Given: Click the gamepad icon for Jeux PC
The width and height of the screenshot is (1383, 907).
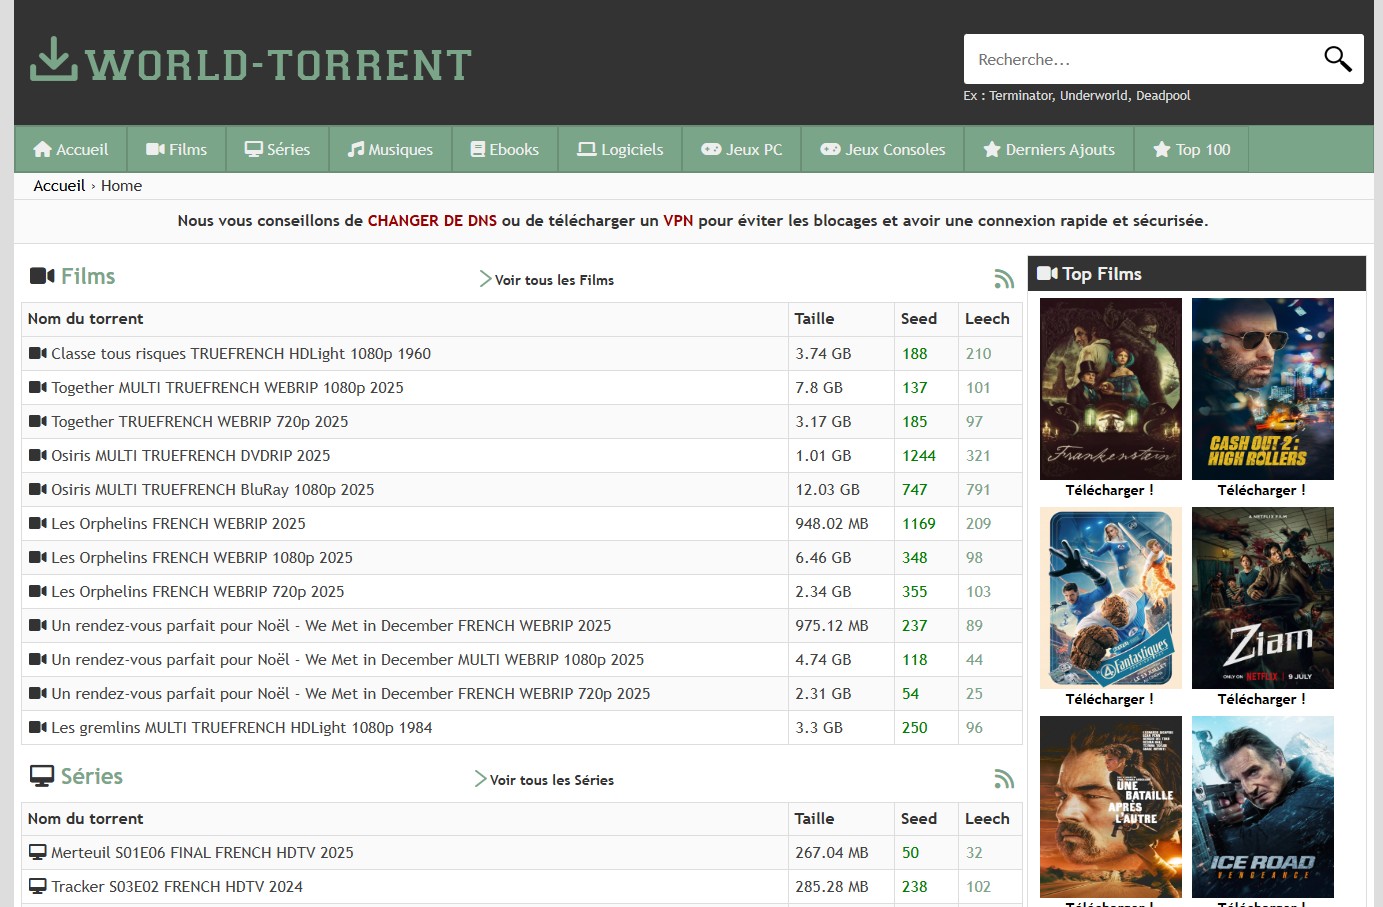Looking at the screenshot, I should pyautogui.click(x=711, y=149).
